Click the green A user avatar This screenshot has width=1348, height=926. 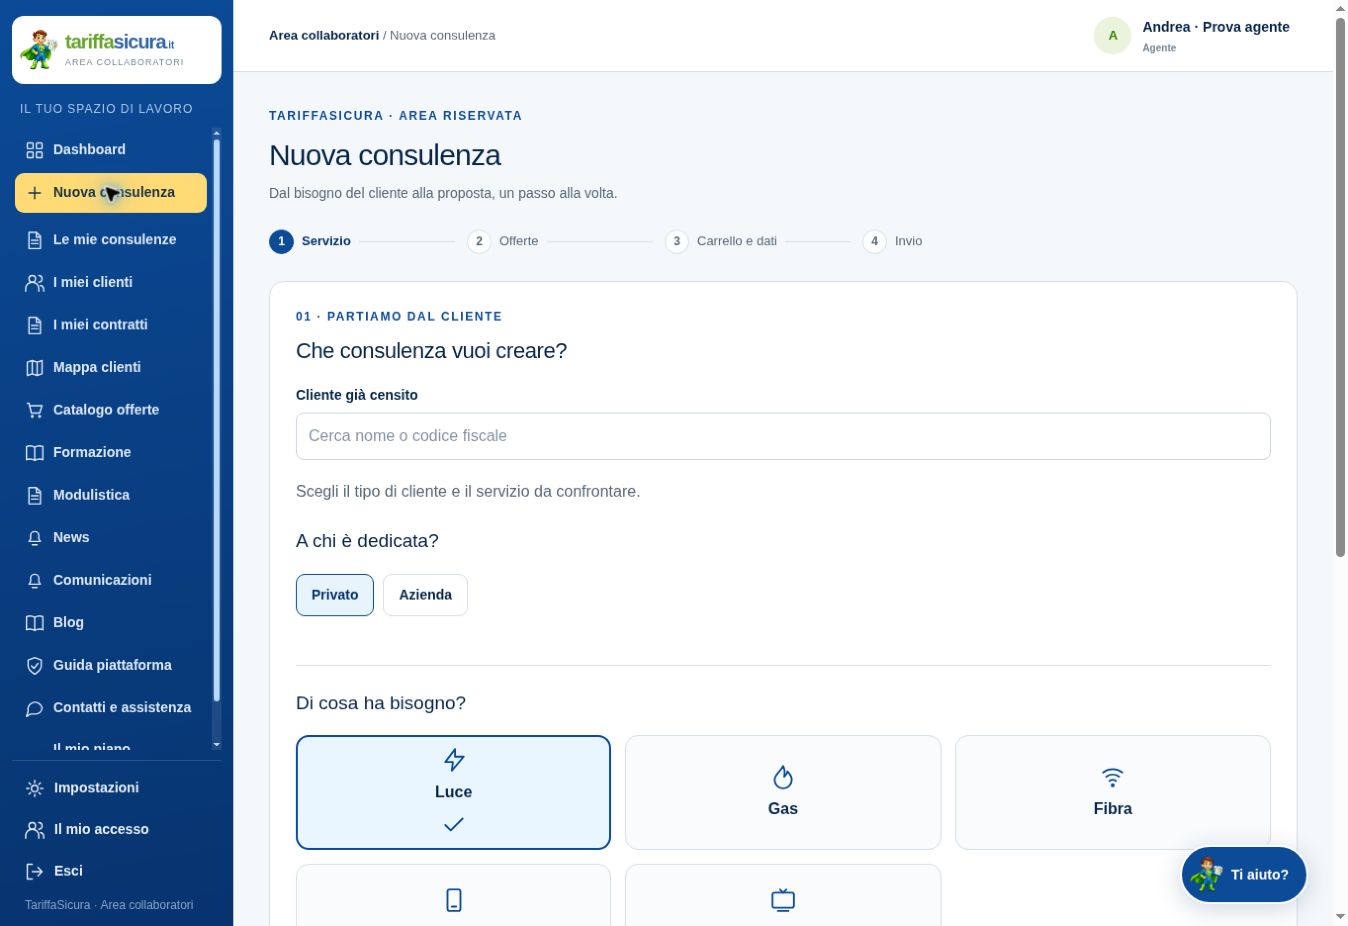[1112, 35]
